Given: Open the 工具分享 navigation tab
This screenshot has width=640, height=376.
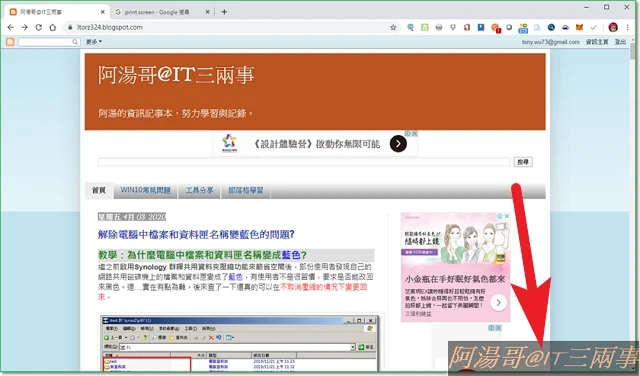Looking at the screenshot, I should pyautogui.click(x=199, y=190).
